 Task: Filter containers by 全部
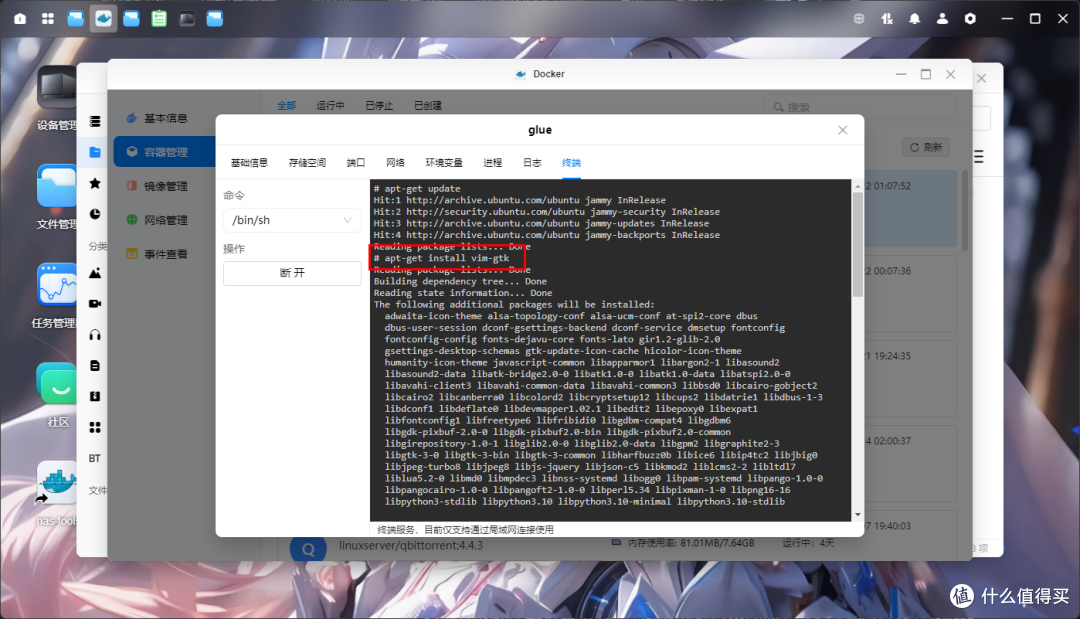[x=287, y=106]
